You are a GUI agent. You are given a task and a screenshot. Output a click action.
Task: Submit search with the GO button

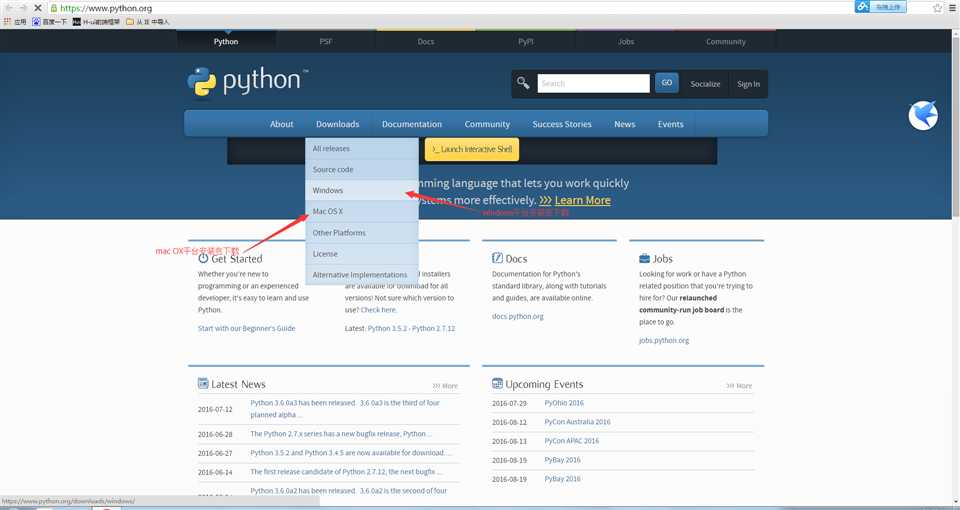[x=667, y=83]
